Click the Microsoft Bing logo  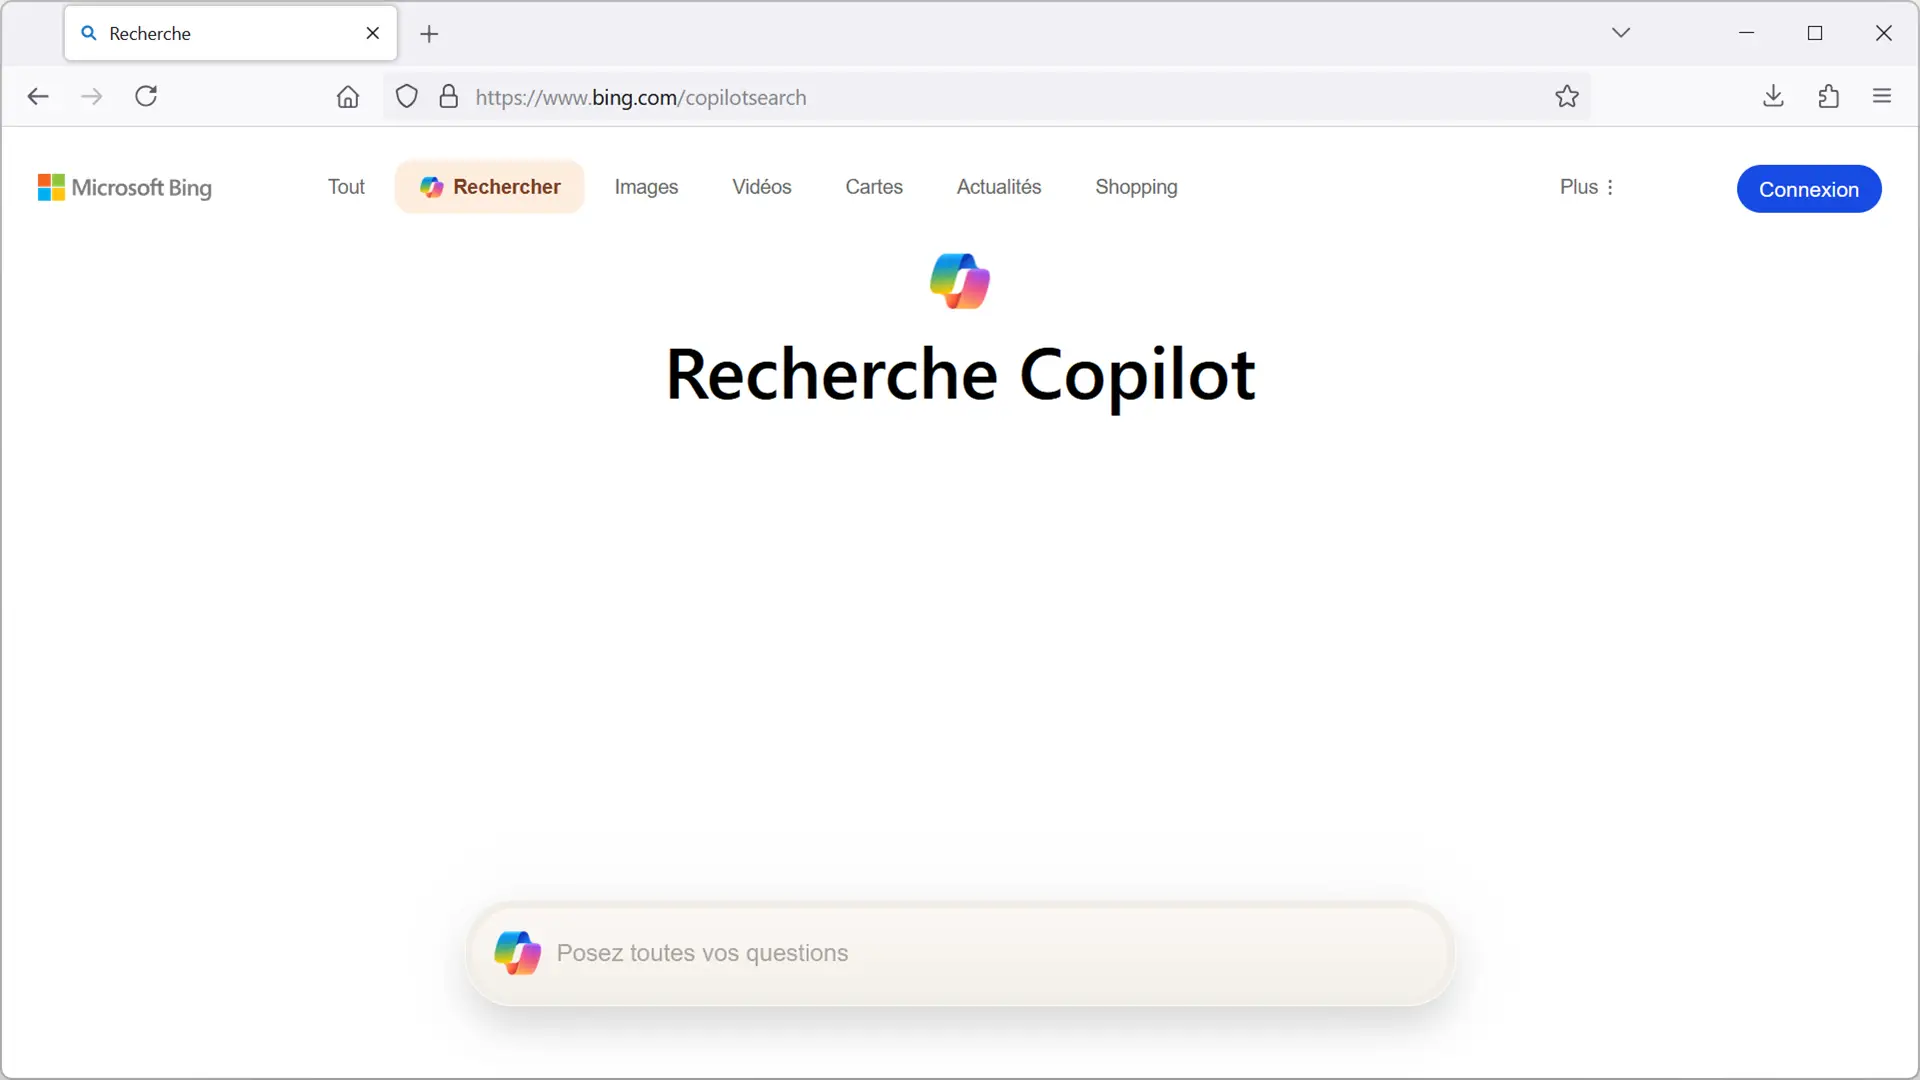[x=125, y=188]
